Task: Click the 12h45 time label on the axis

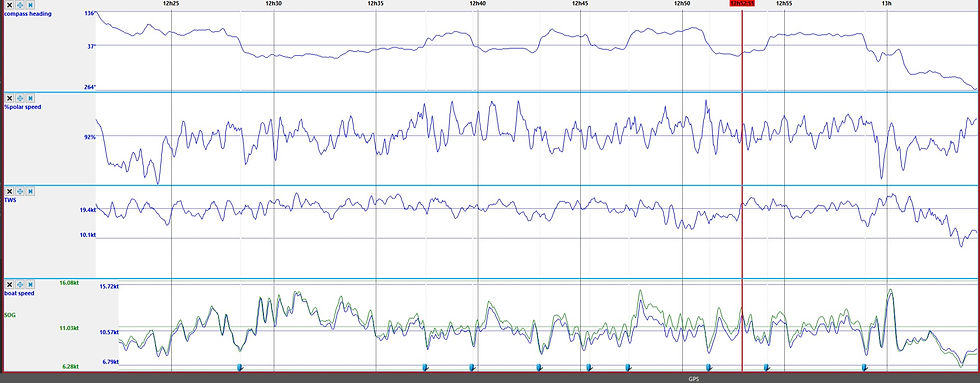Action: point(580,3)
